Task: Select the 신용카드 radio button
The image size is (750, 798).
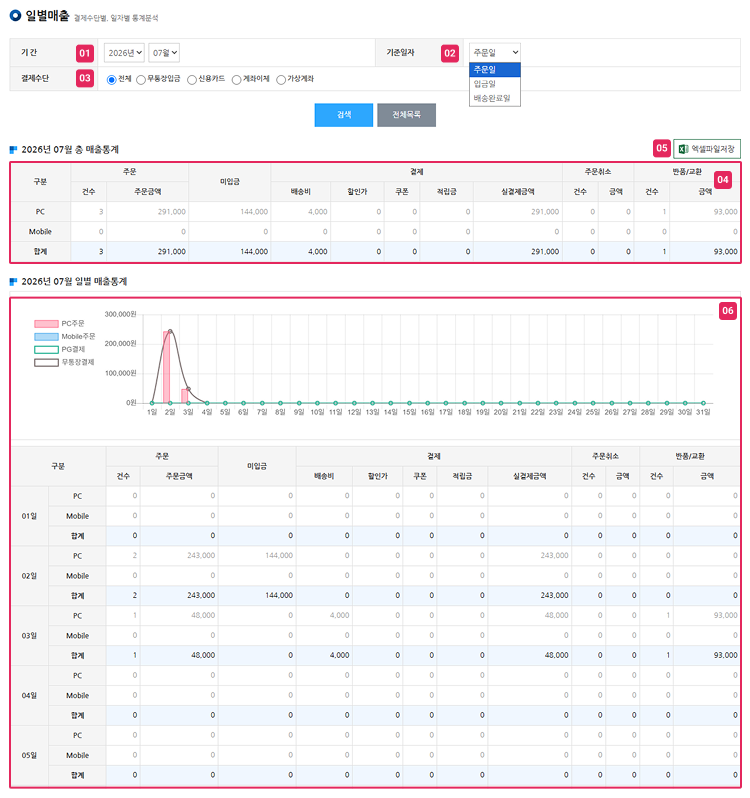Action: click(192, 80)
